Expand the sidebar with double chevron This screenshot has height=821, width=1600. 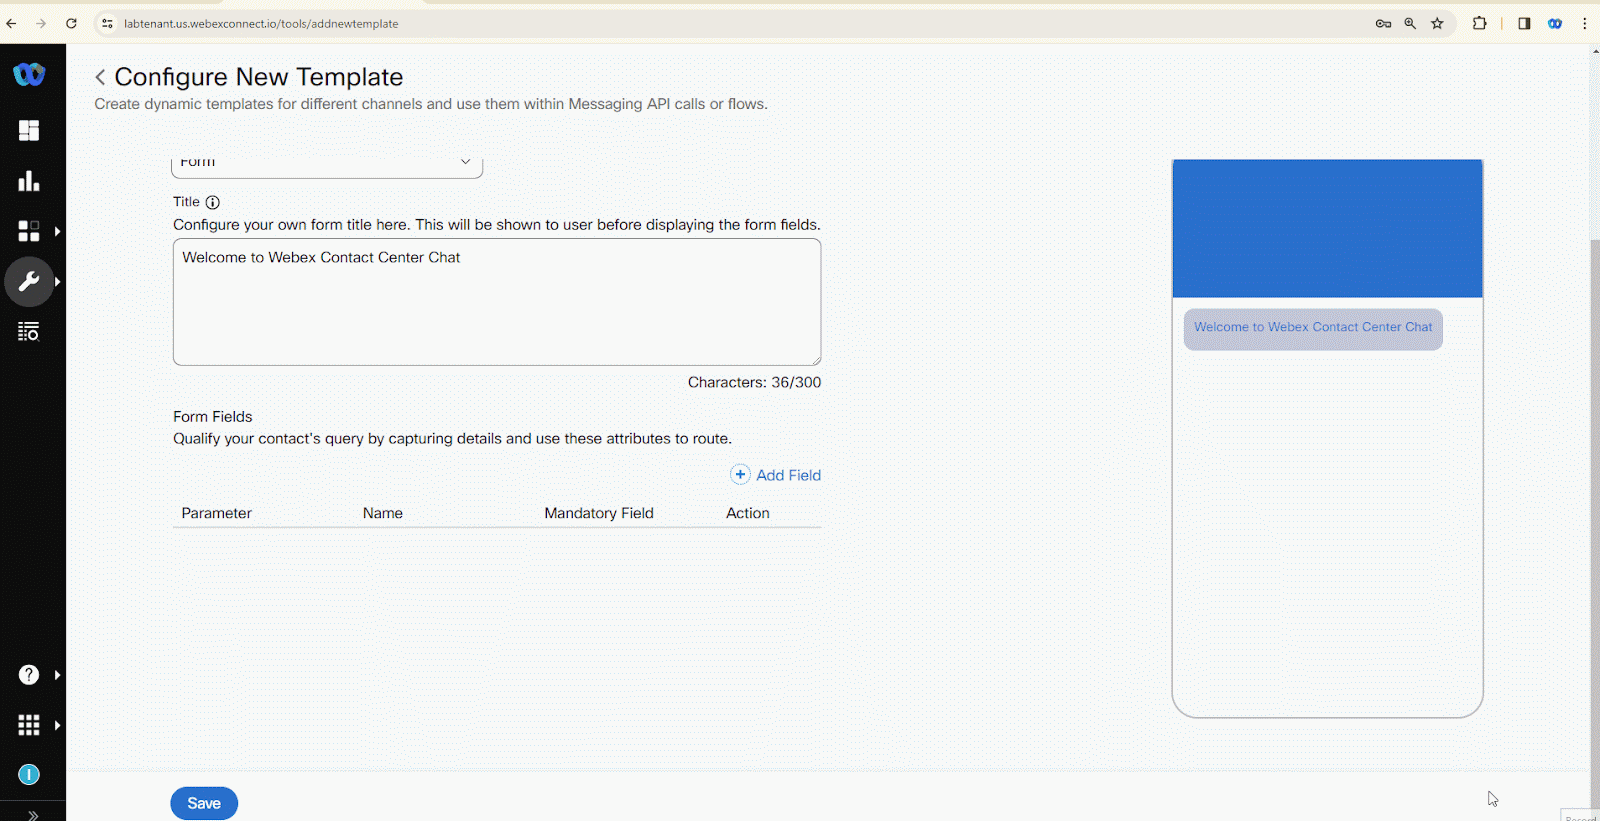coord(33,814)
